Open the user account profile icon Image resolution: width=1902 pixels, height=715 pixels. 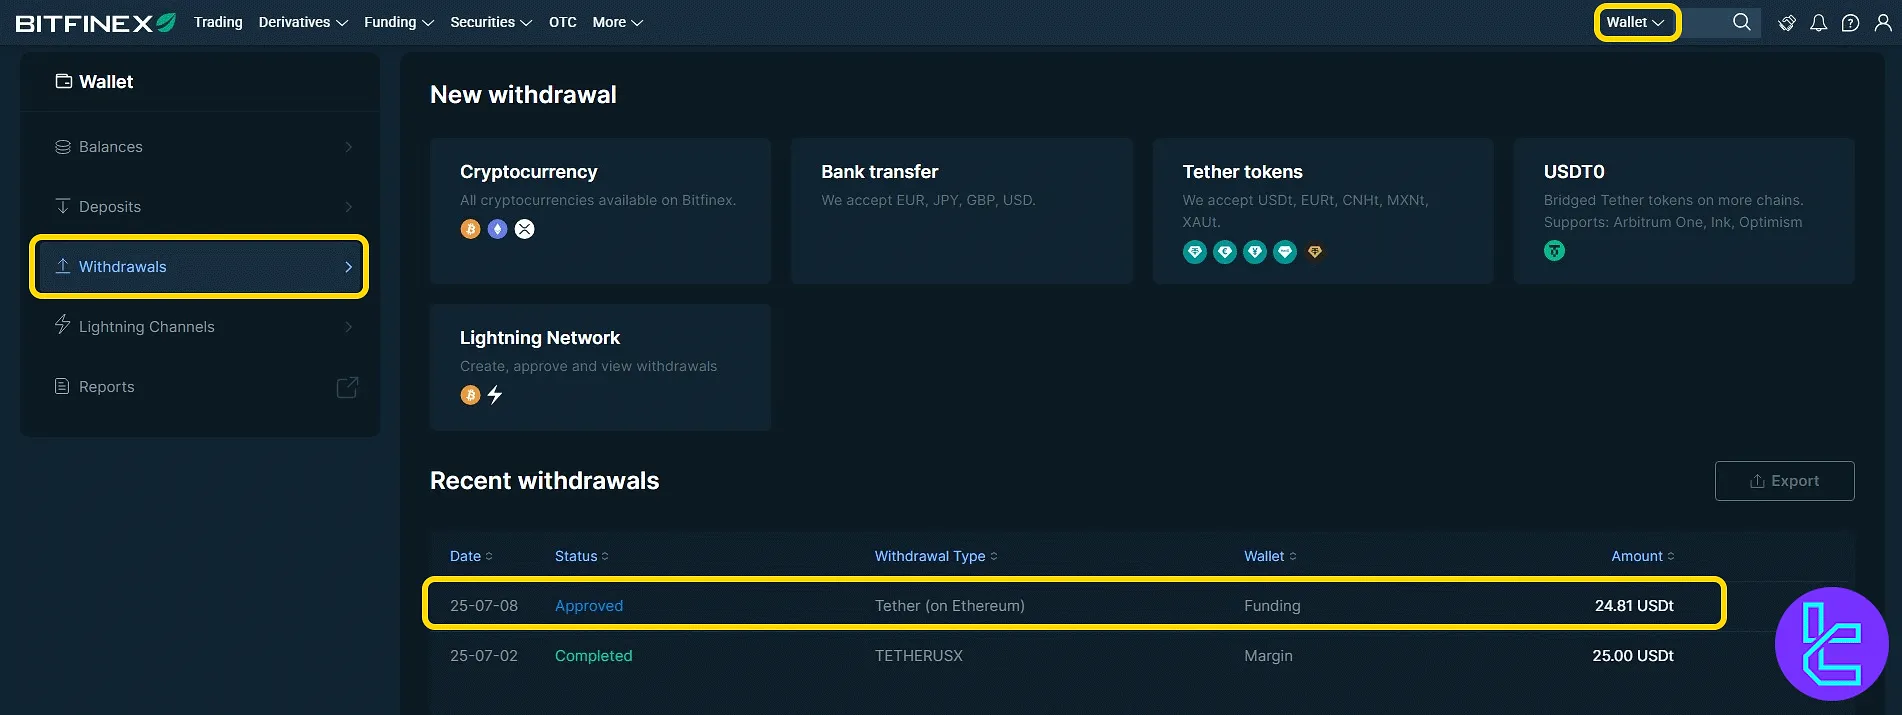(x=1883, y=23)
